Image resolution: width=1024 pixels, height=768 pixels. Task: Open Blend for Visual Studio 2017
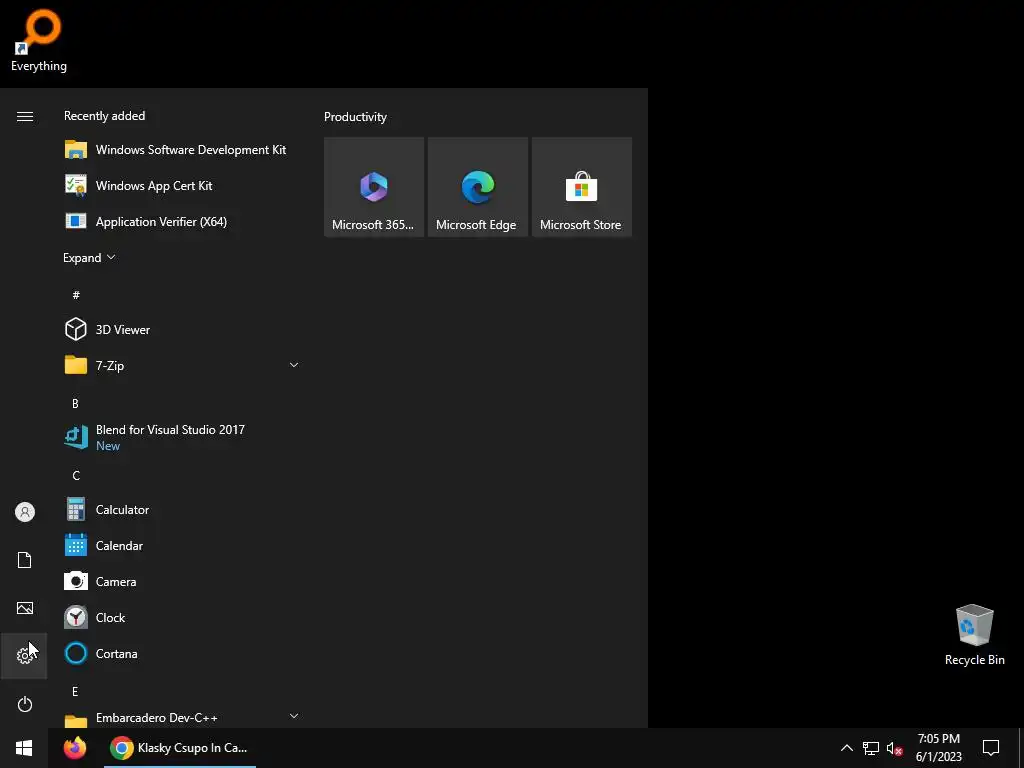click(182, 438)
